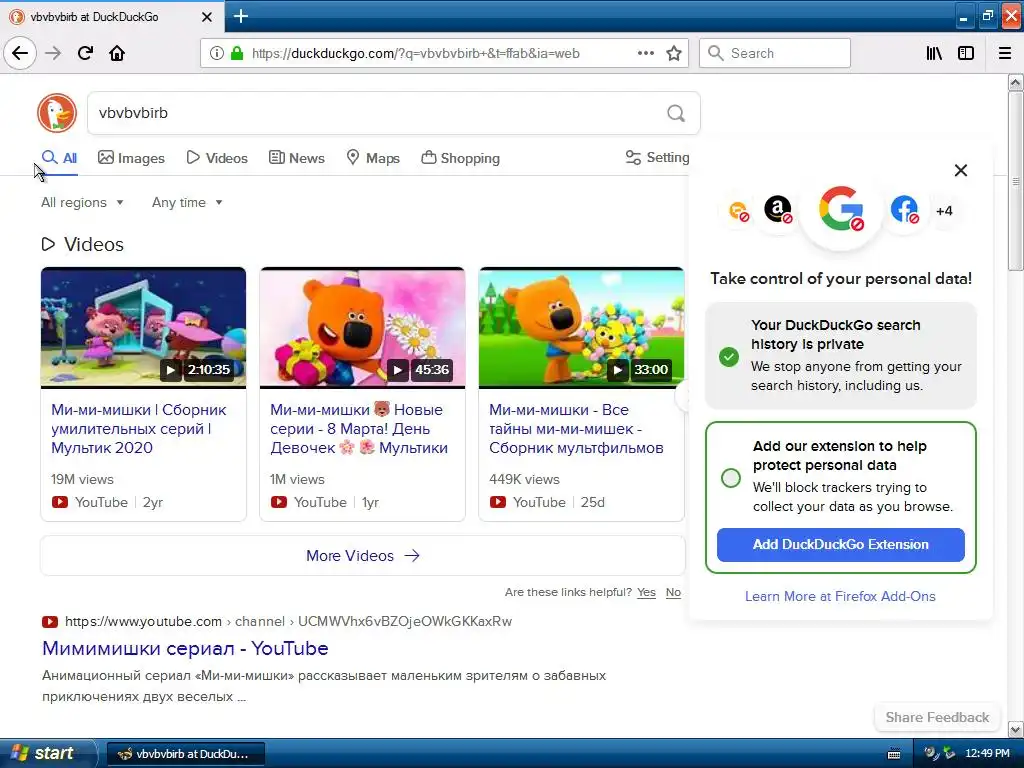Open the Firefox hamburger menu

coord(1005,53)
